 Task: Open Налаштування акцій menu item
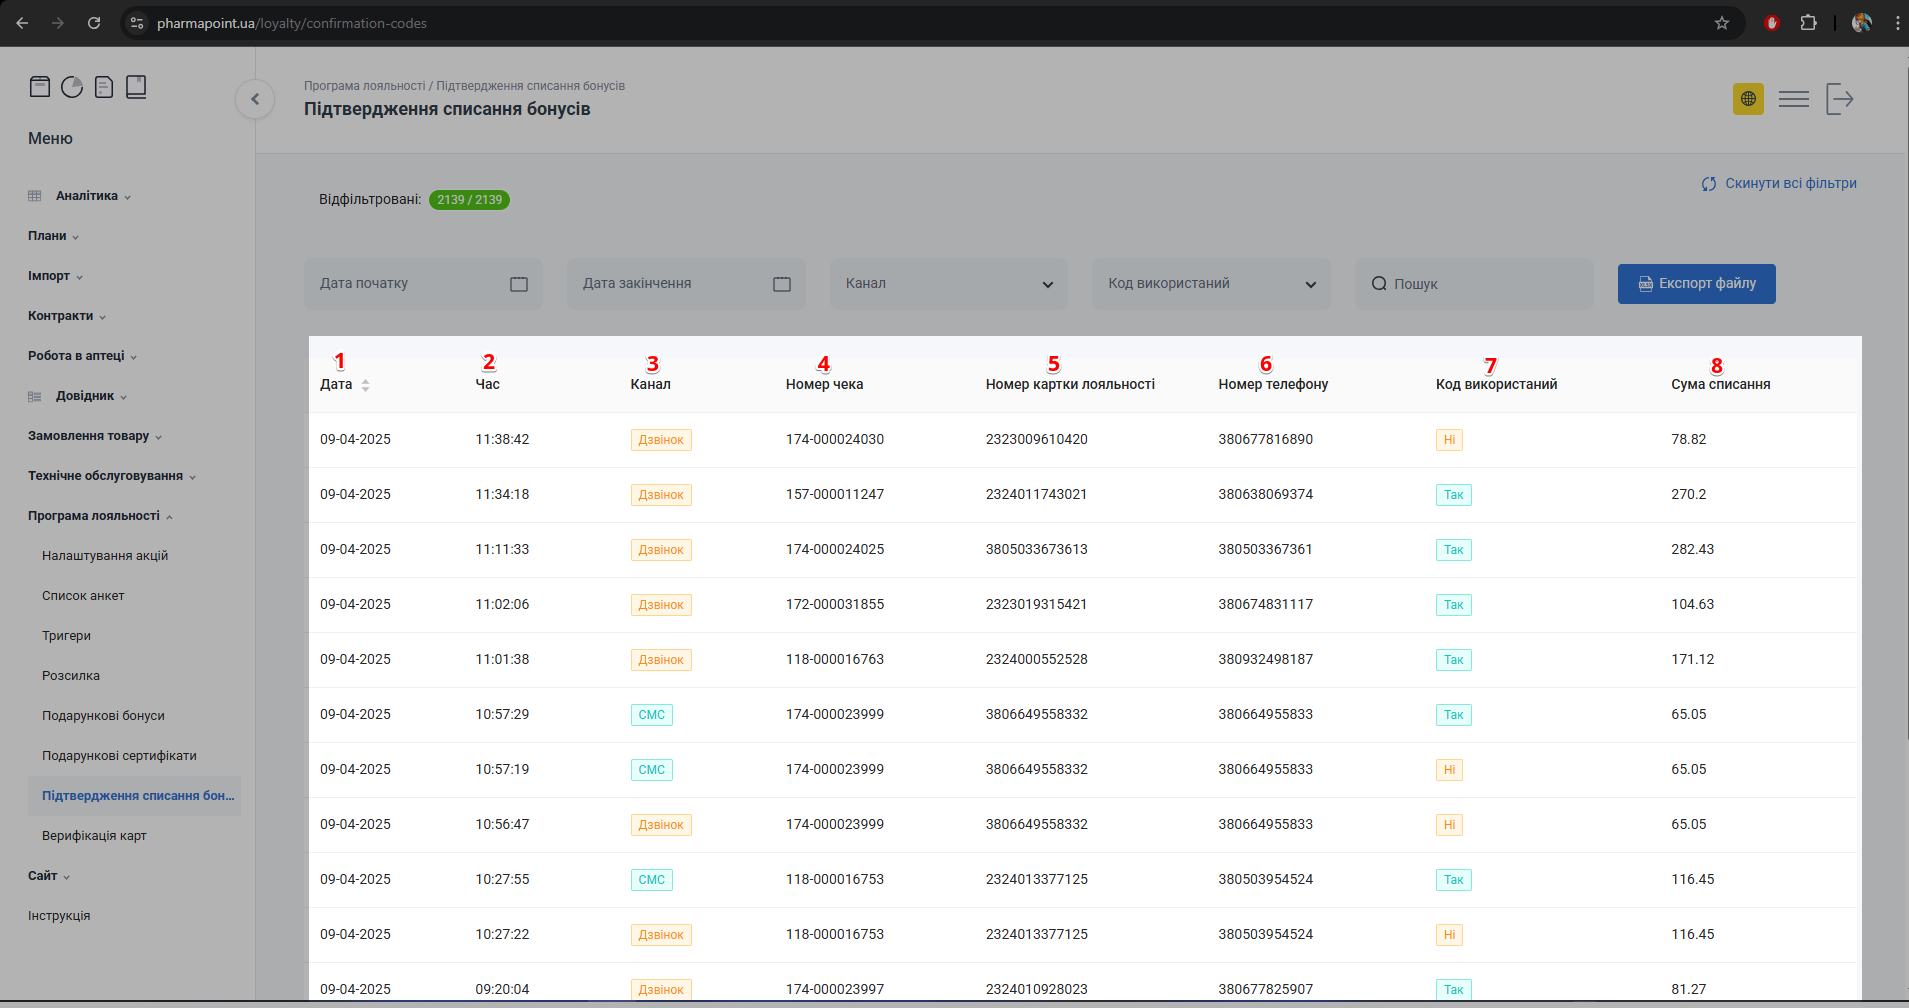pos(105,556)
